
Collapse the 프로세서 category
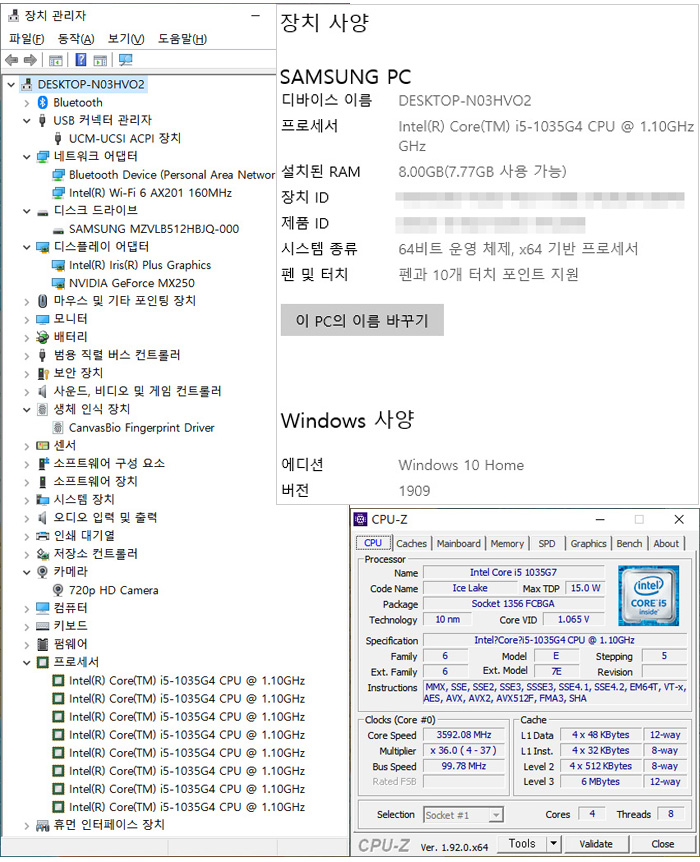point(26,662)
